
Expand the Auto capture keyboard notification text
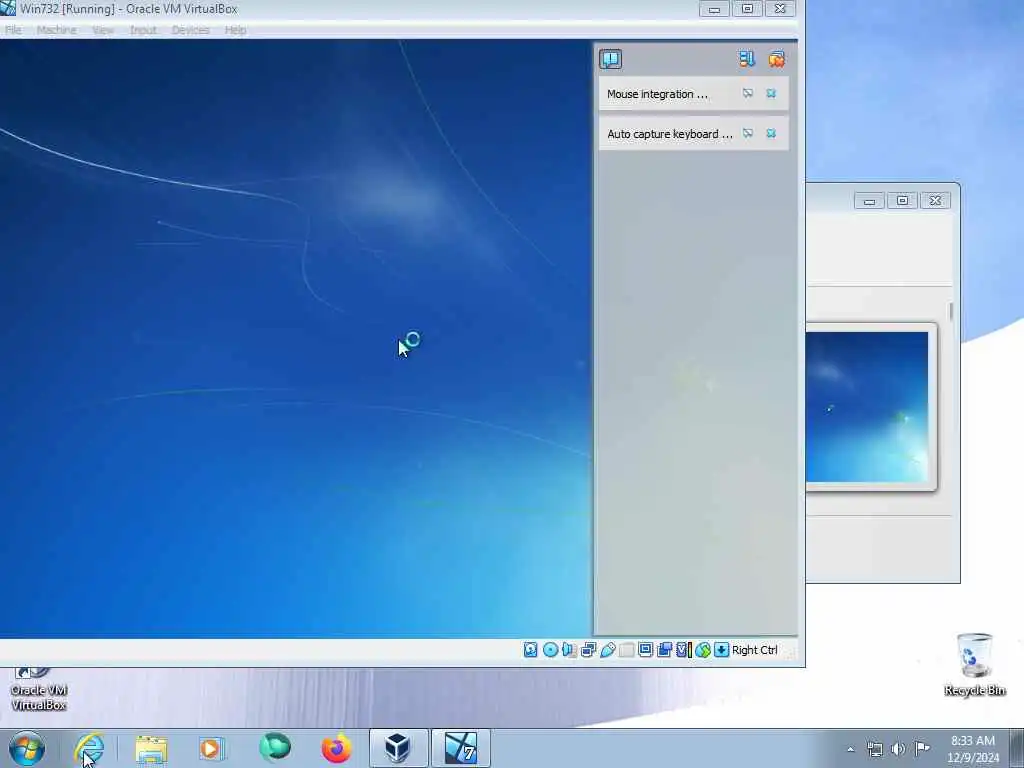click(x=669, y=134)
